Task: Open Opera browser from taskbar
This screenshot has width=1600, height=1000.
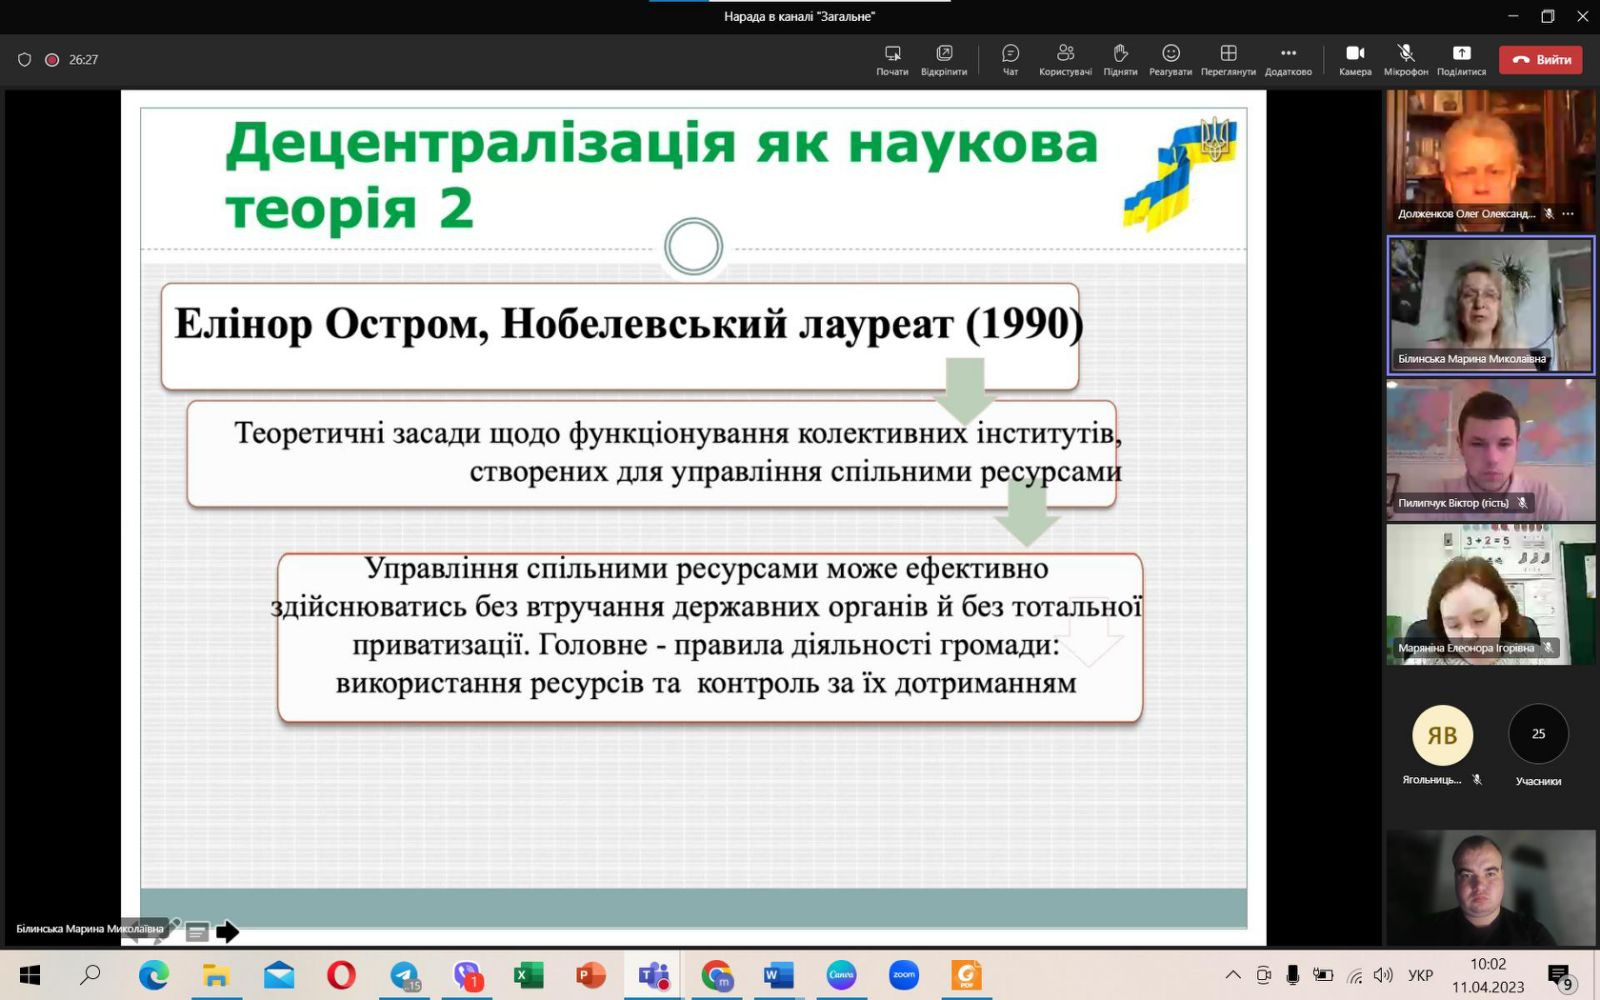Action: click(x=341, y=975)
